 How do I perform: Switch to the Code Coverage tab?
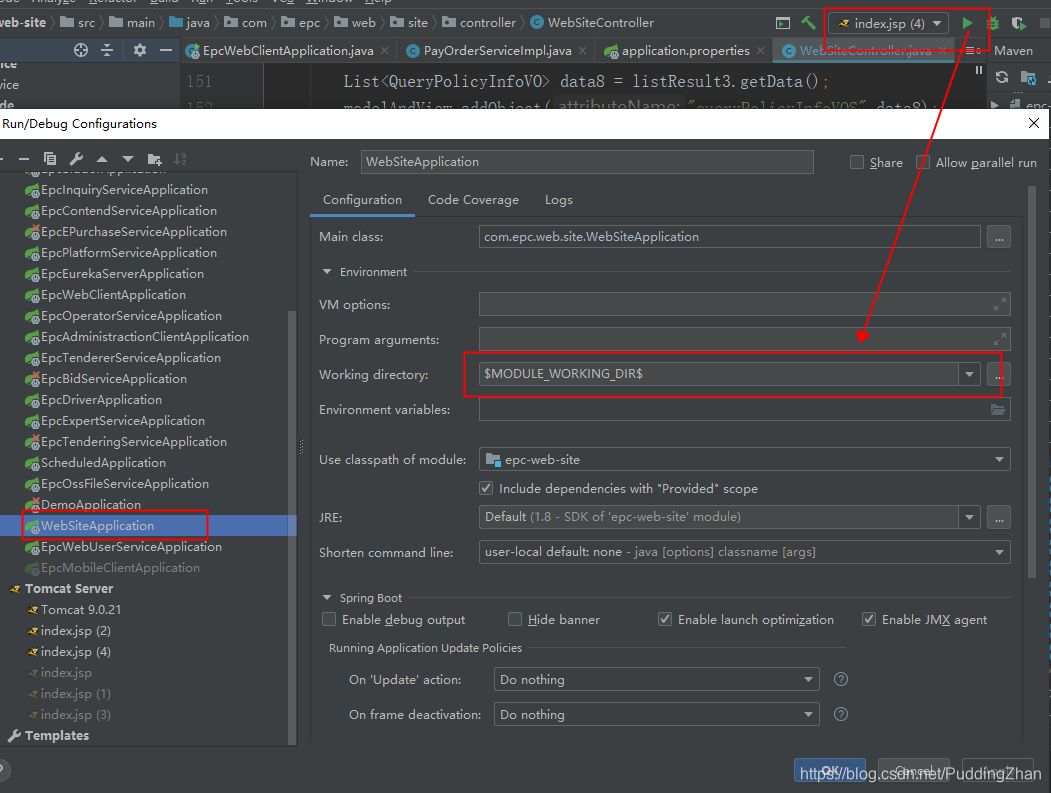point(473,200)
